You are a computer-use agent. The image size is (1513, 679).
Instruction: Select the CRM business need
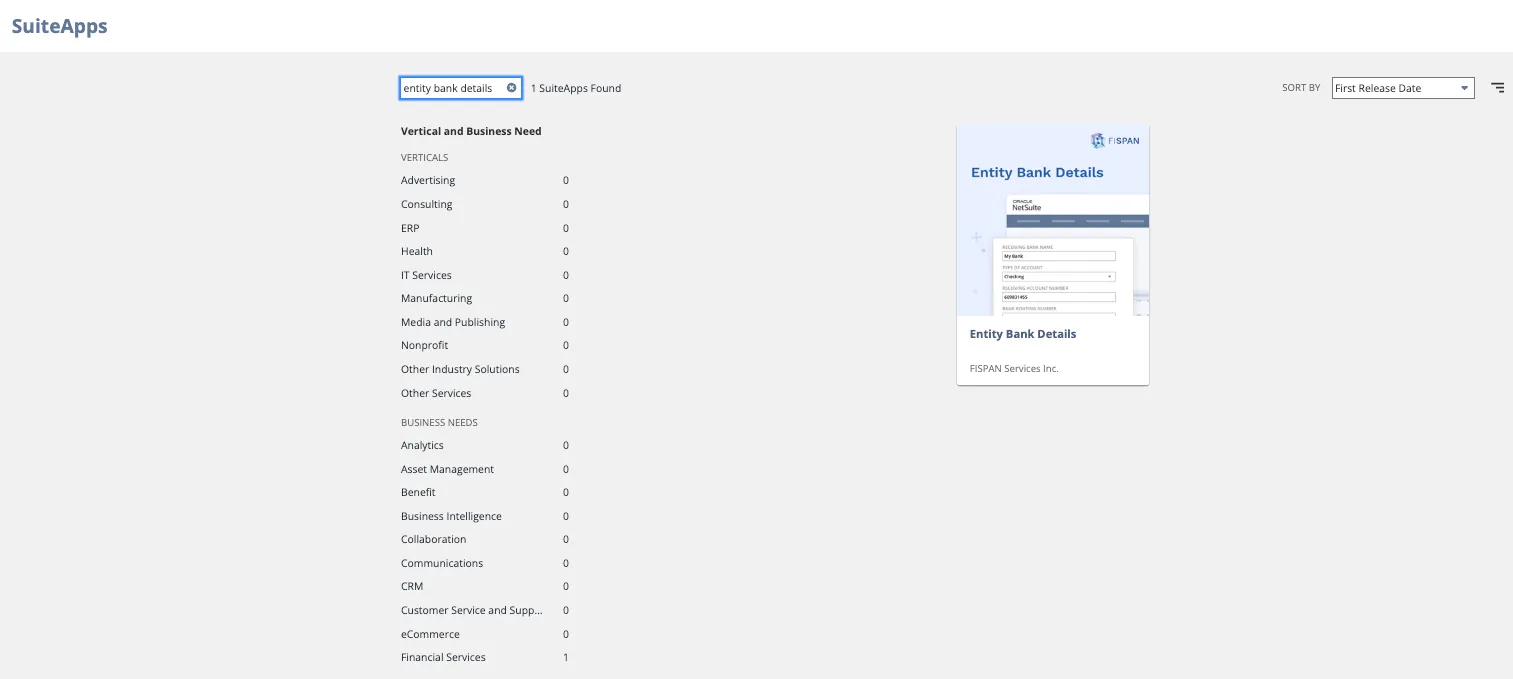tap(412, 586)
